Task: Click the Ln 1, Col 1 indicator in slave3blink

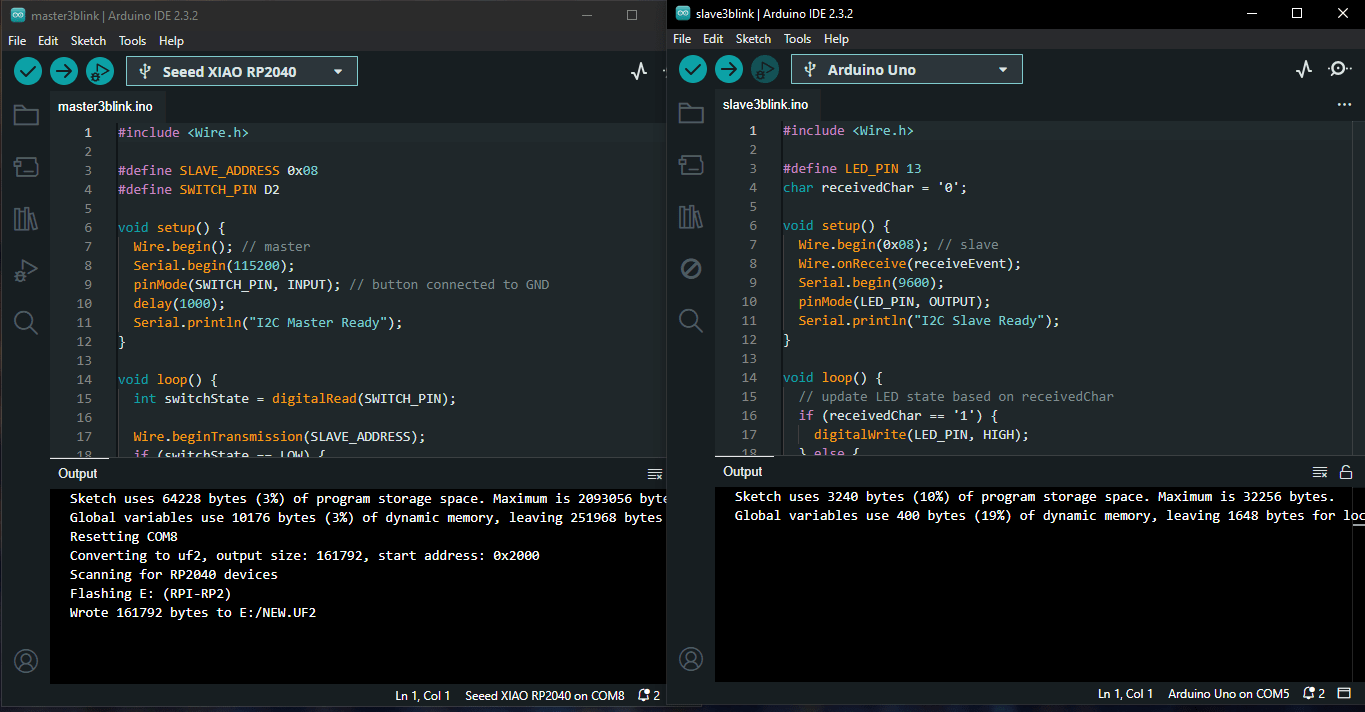Action: click(1126, 694)
